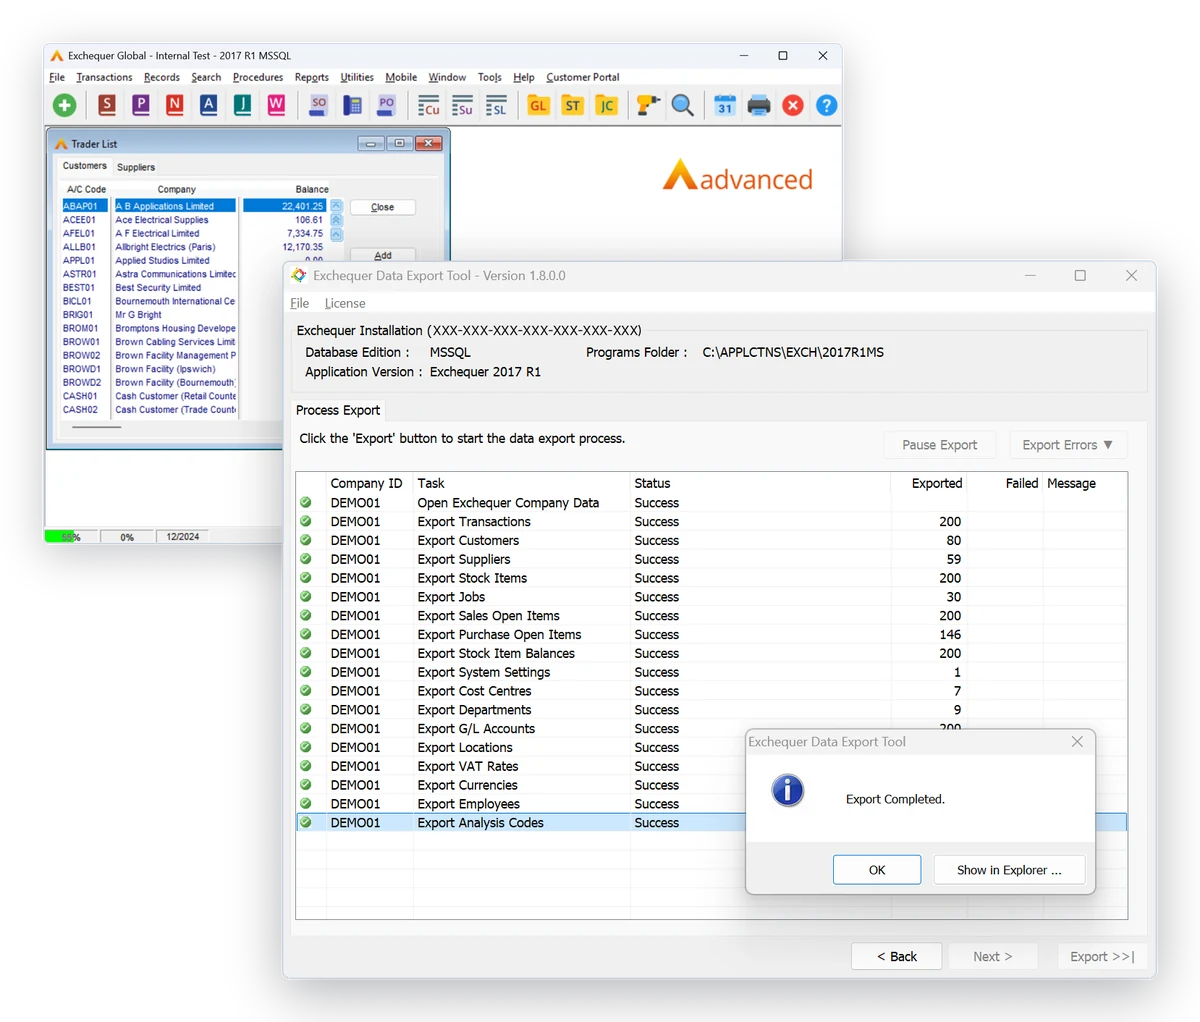
Task: Click the SO sales order icon
Action: click(319, 104)
